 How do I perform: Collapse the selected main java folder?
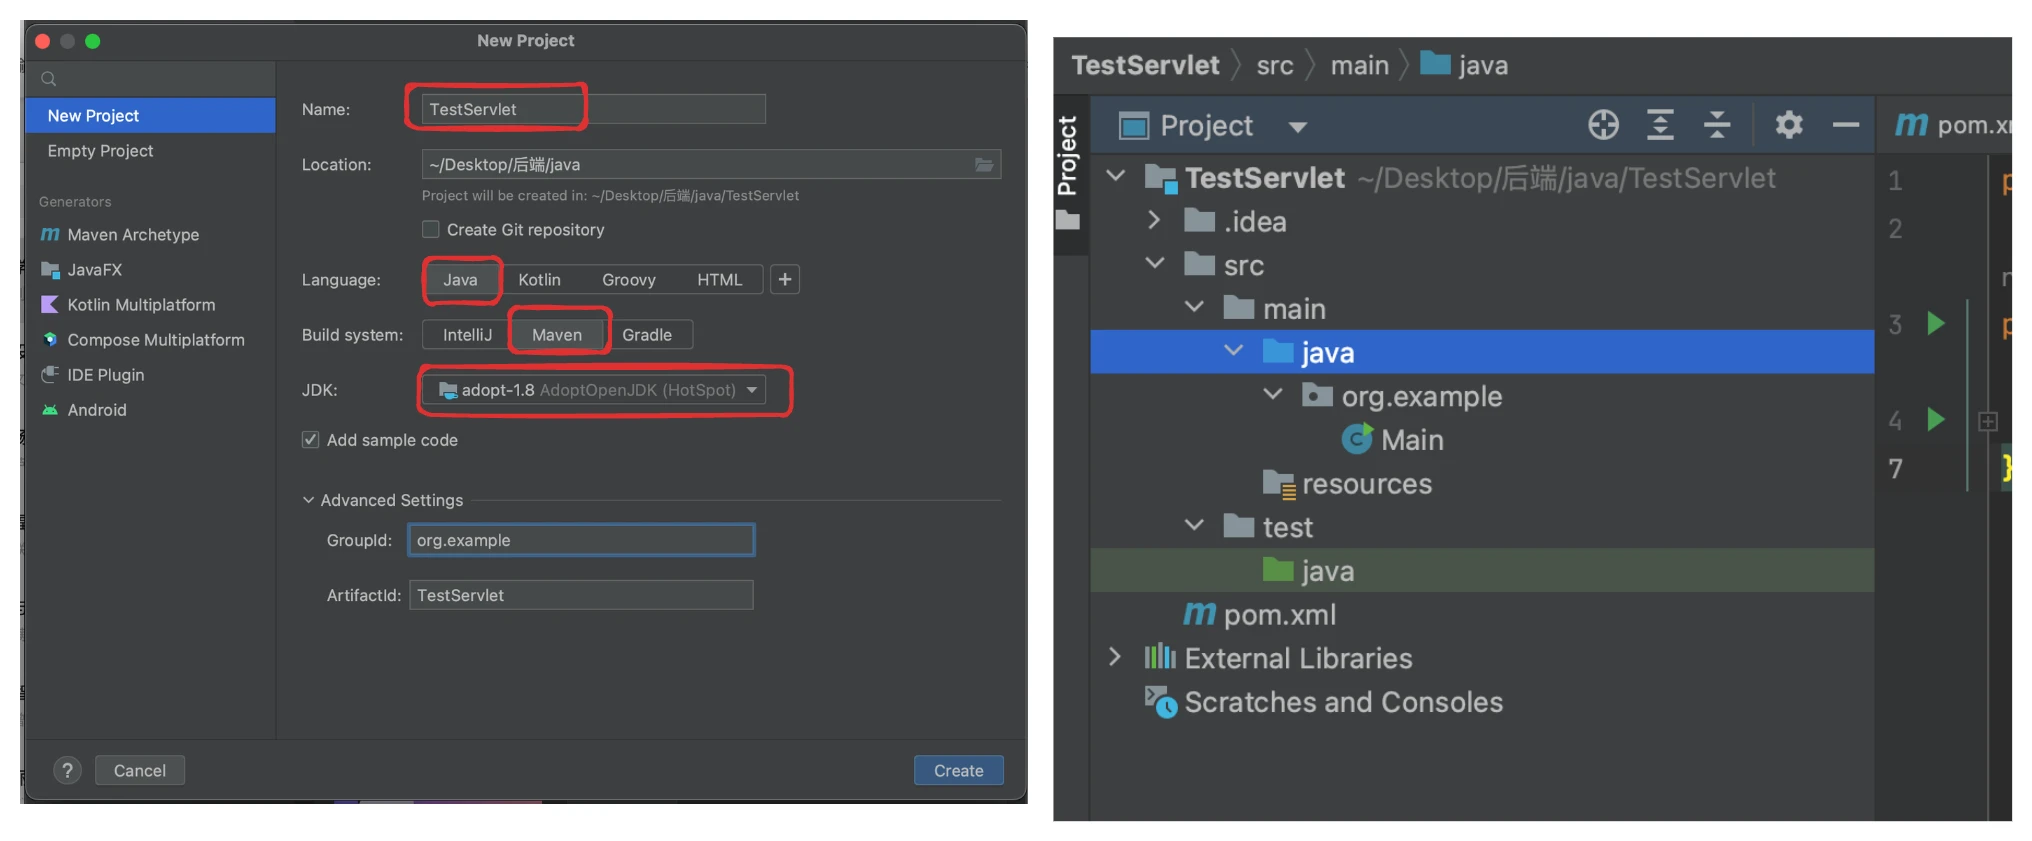coord(1233,350)
